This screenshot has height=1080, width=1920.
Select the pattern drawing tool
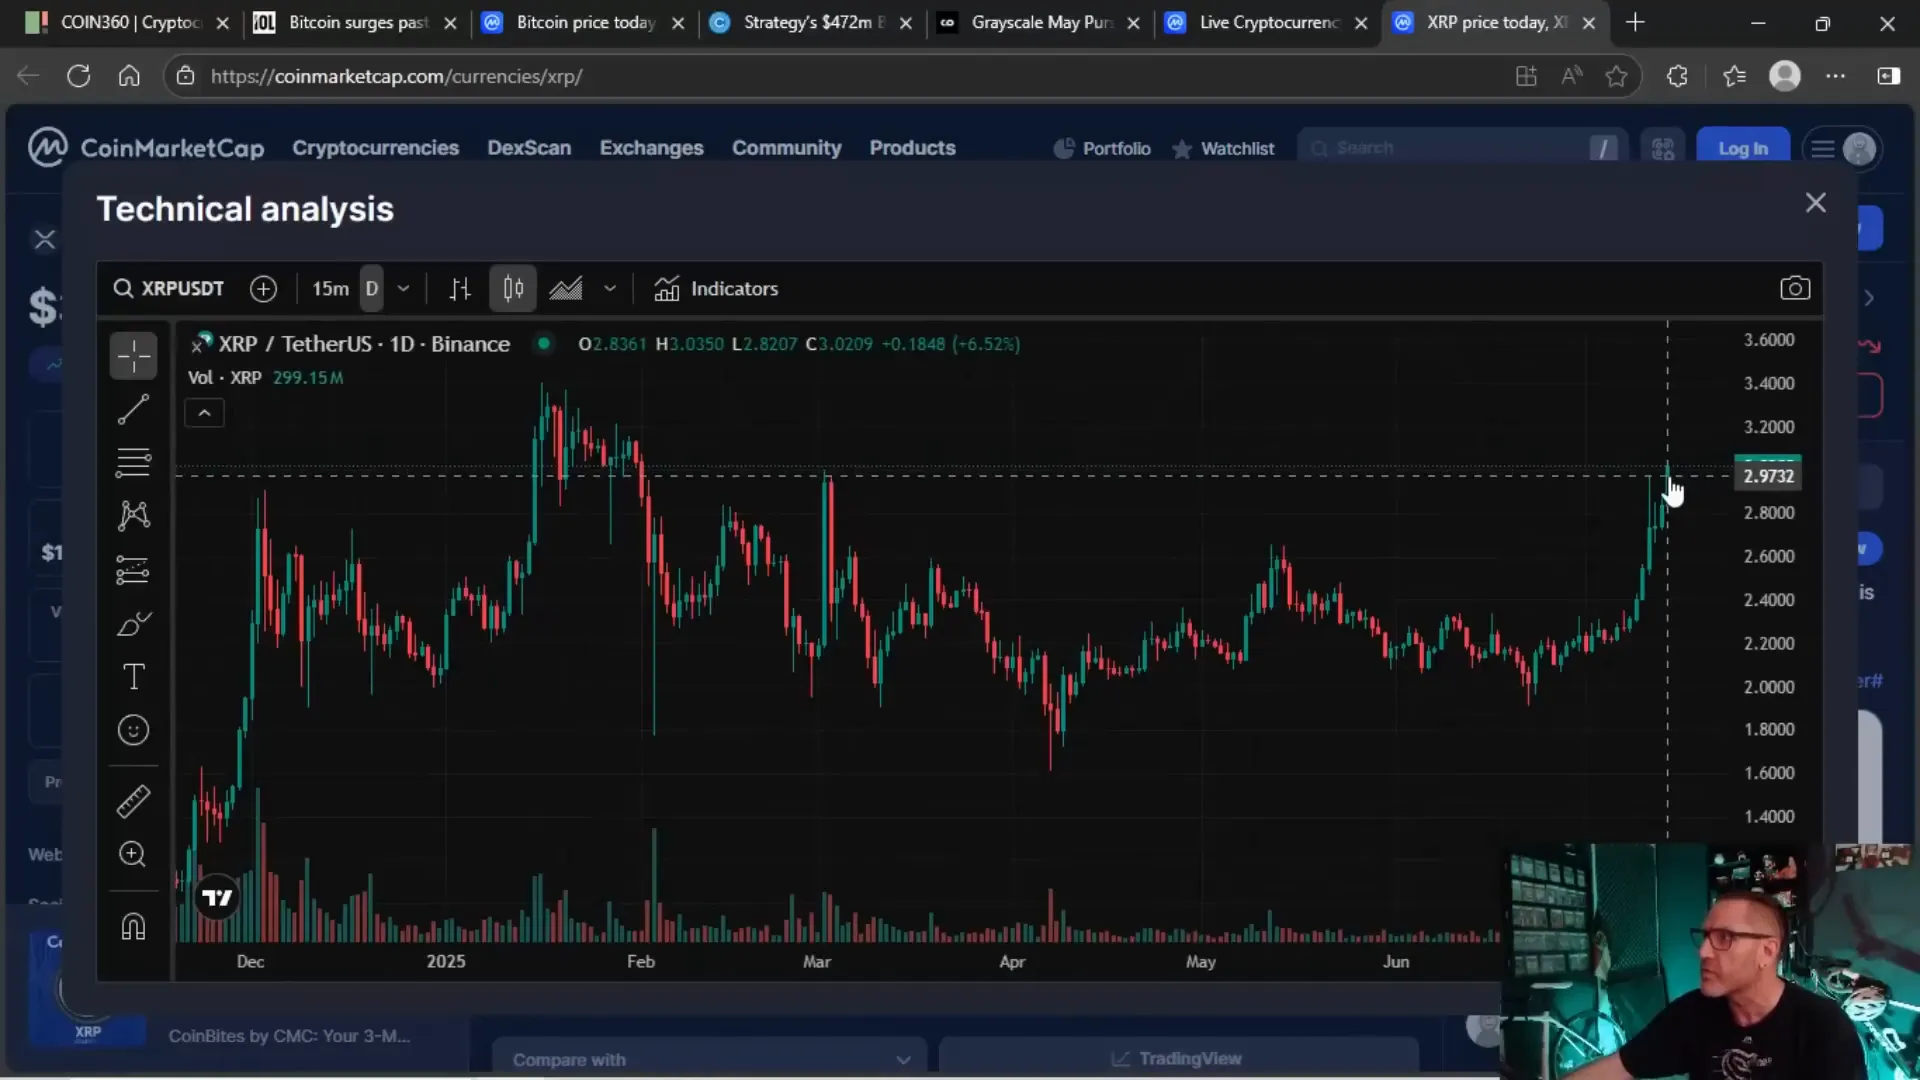tap(133, 516)
